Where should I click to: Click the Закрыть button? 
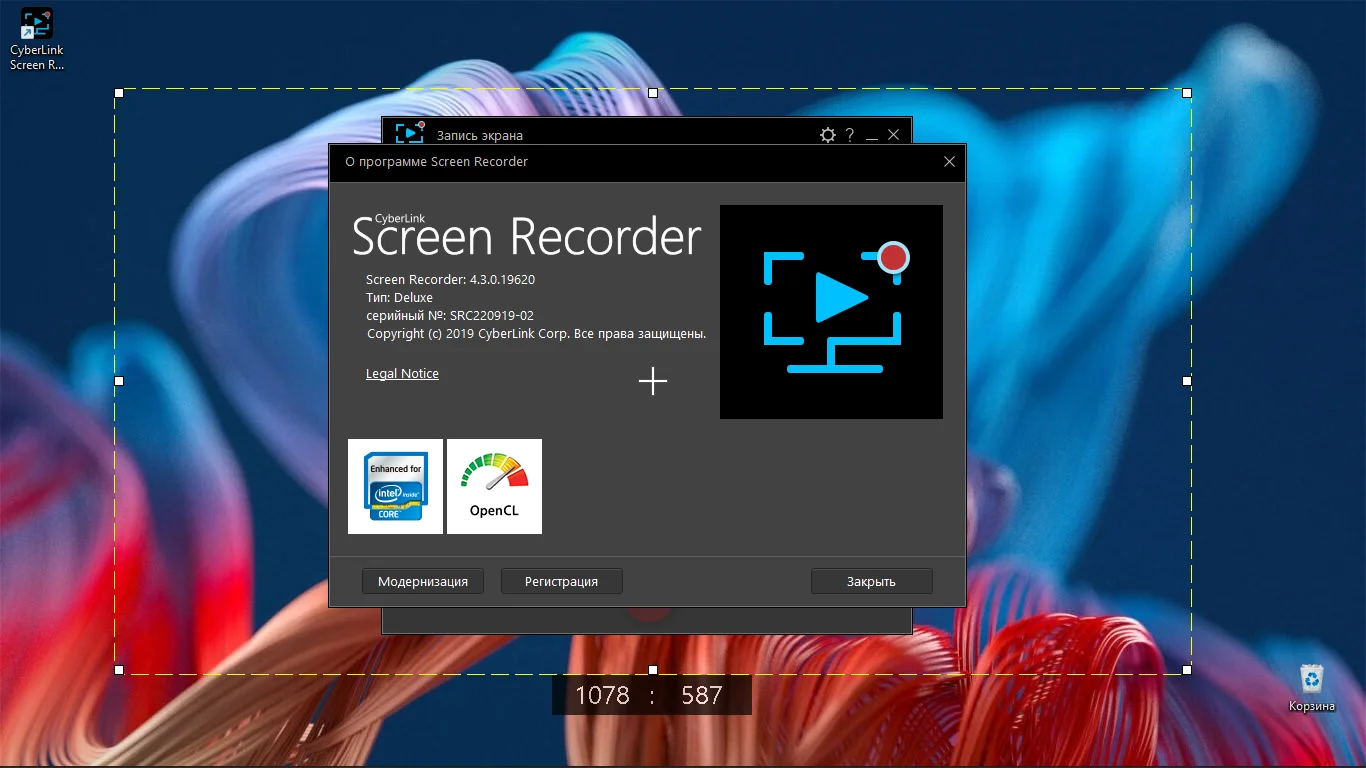871,581
